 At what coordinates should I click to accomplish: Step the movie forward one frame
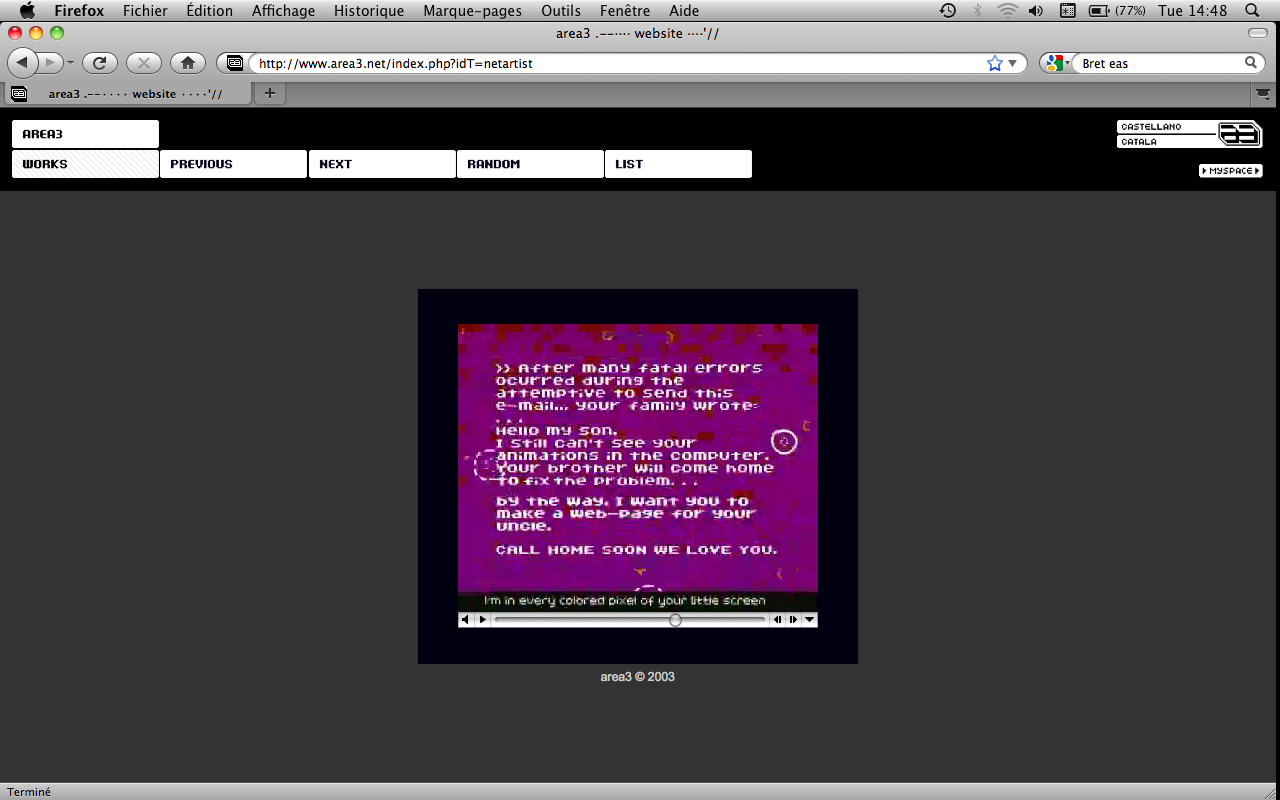pos(793,620)
